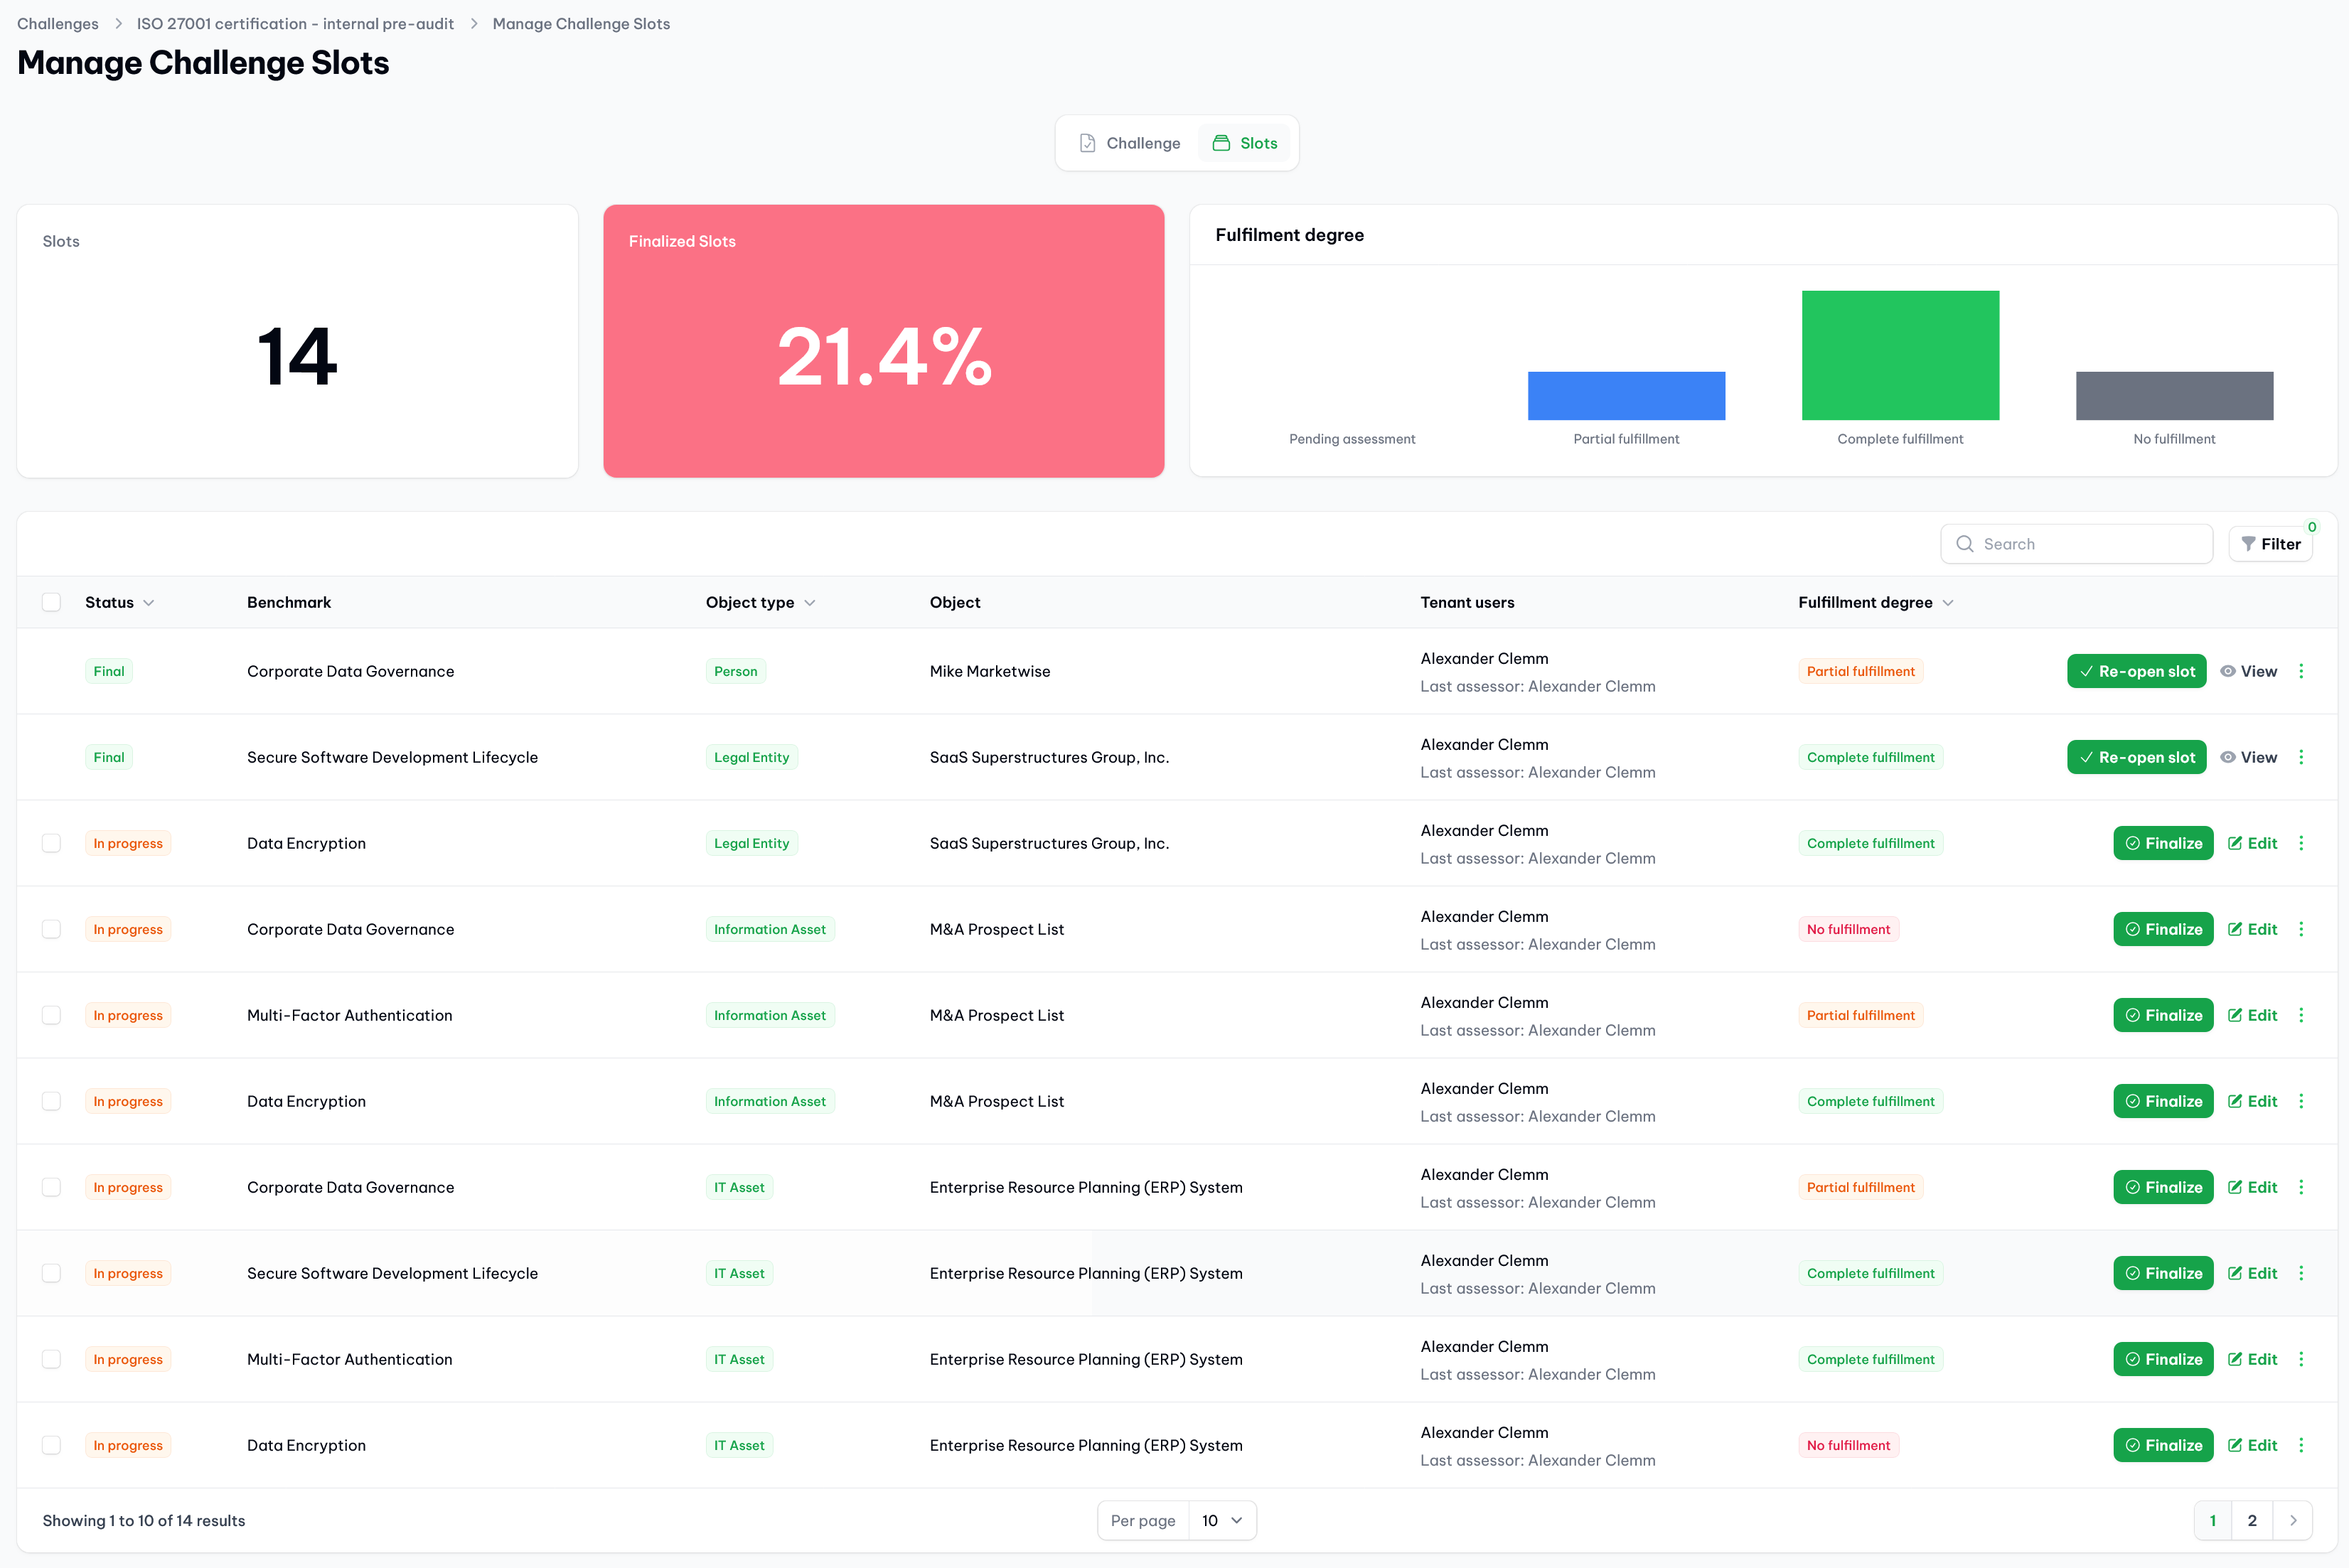Select checkbox for Corporate Data Governance ERP row
Viewport: 2349px width, 1568px height.
(52, 1187)
